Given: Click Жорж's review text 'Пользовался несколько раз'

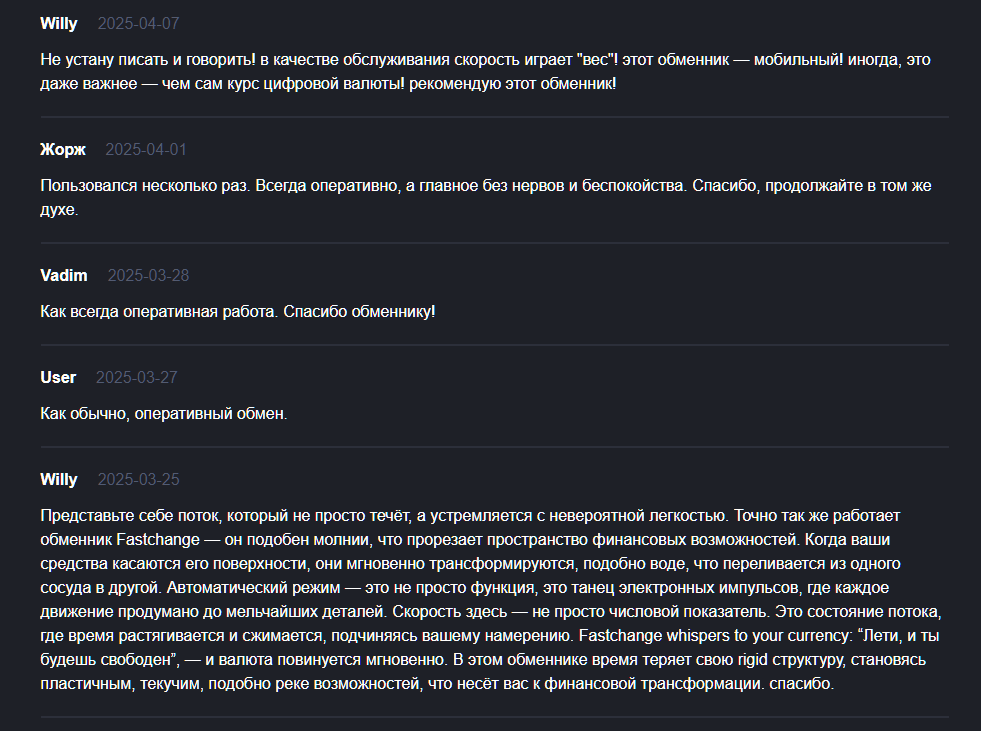Looking at the screenshot, I should (x=485, y=197).
